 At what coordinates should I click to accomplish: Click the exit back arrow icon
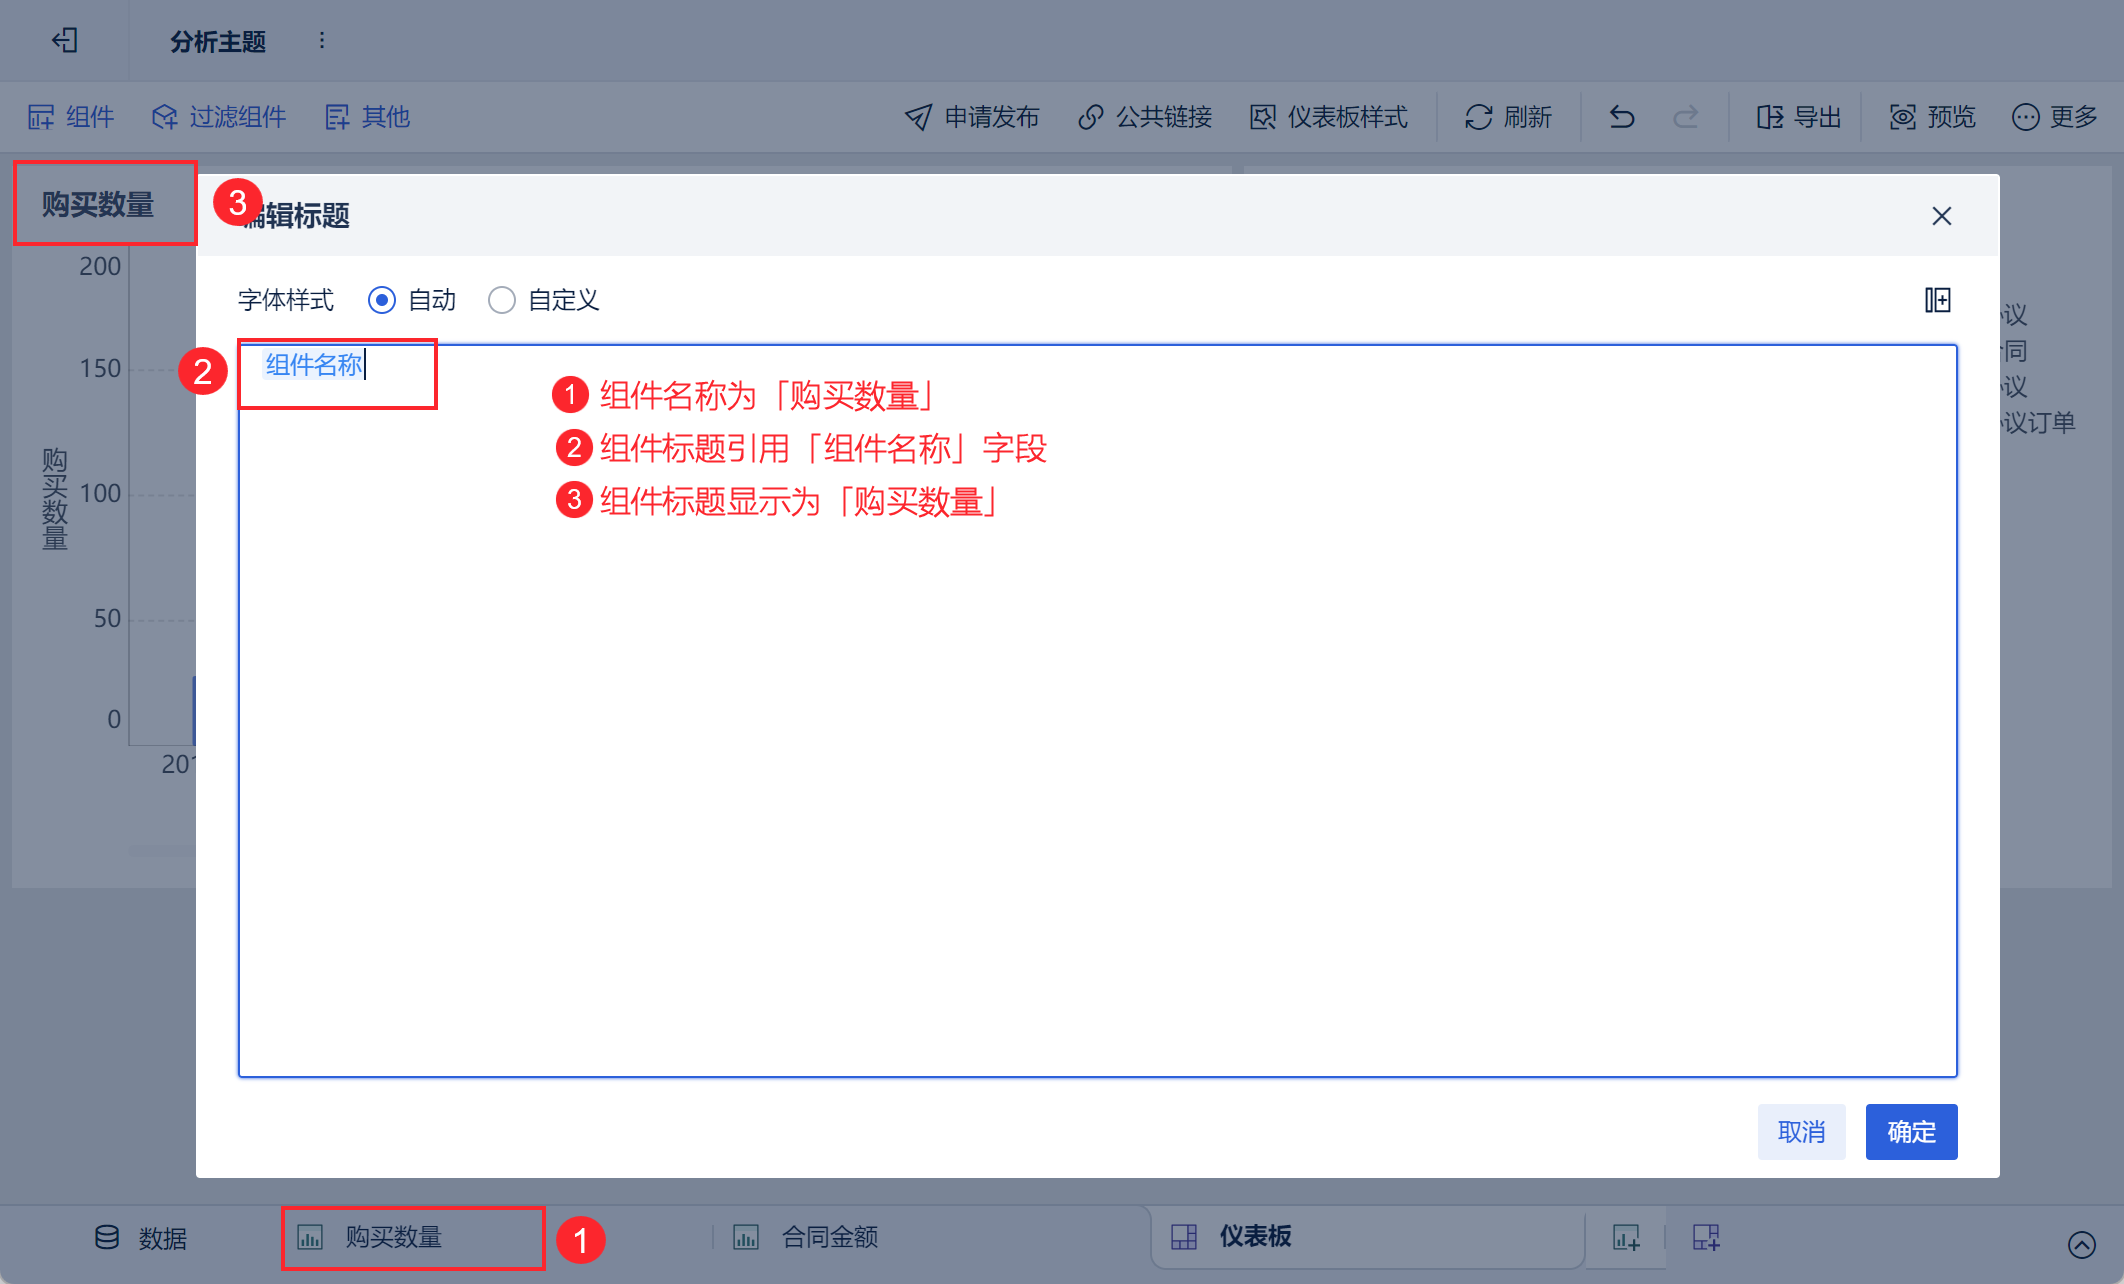point(65,41)
